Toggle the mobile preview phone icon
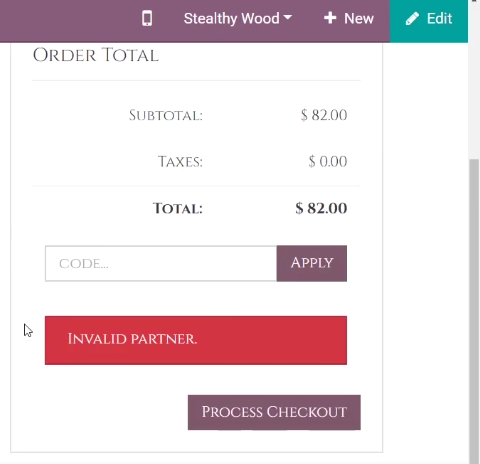 [147, 18]
